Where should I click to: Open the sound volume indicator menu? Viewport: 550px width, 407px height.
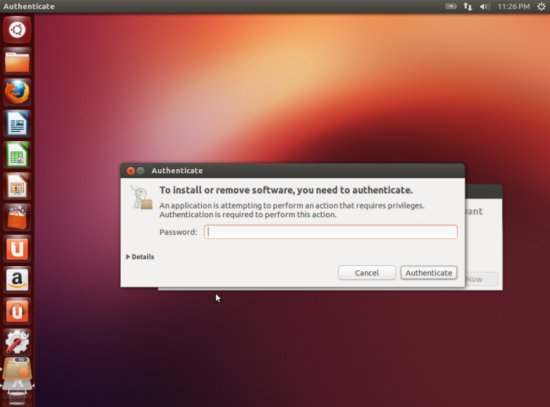click(x=484, y=6)
